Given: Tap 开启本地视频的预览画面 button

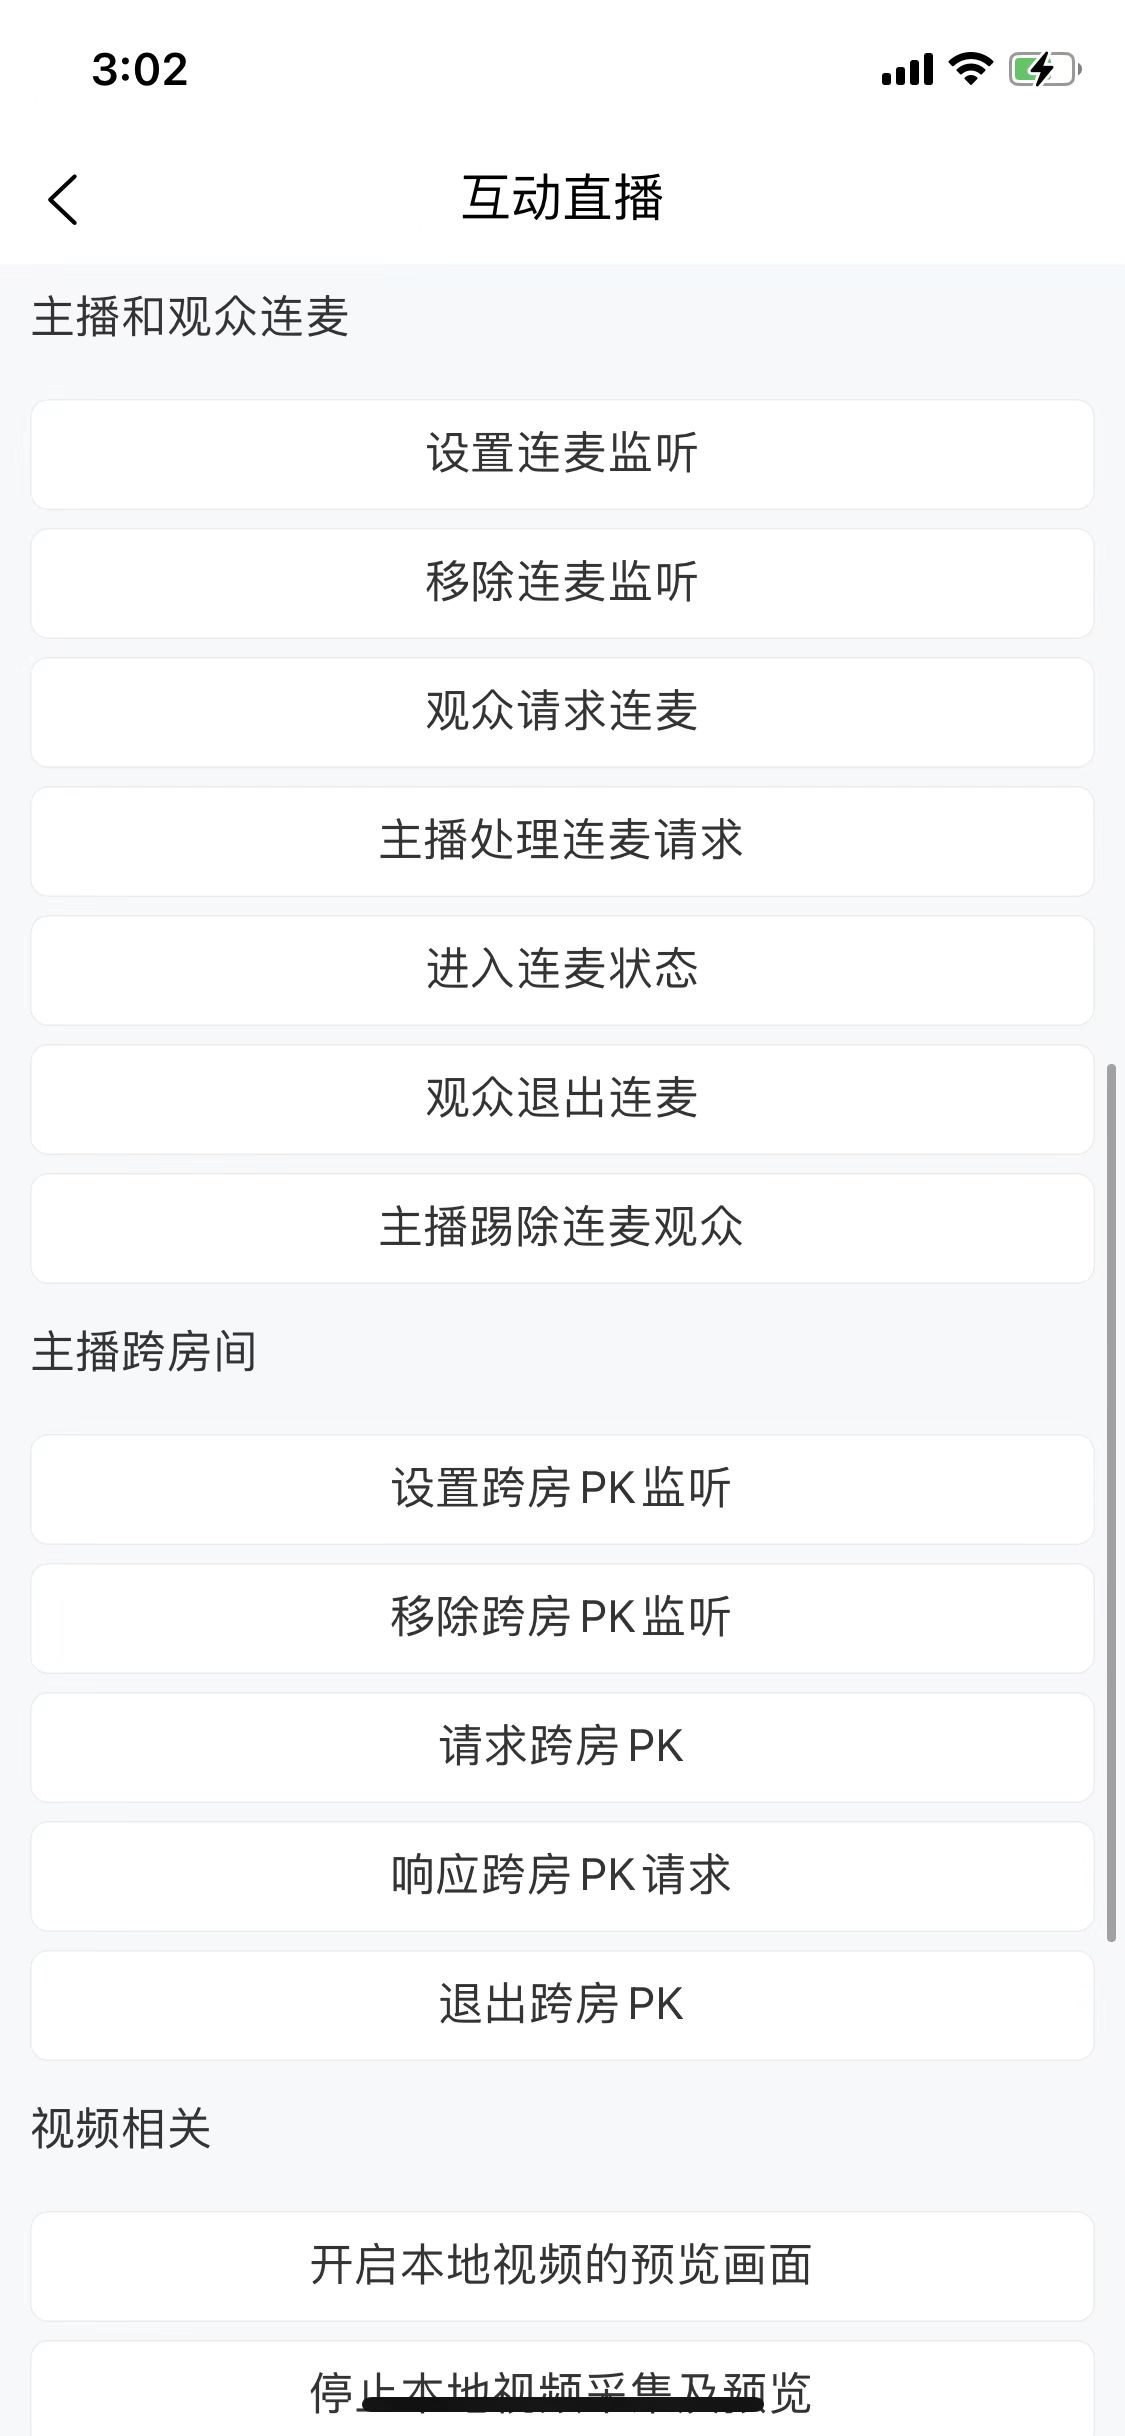Looking at the screenshot, I should pyautogui.click(x=562, y=2266).
